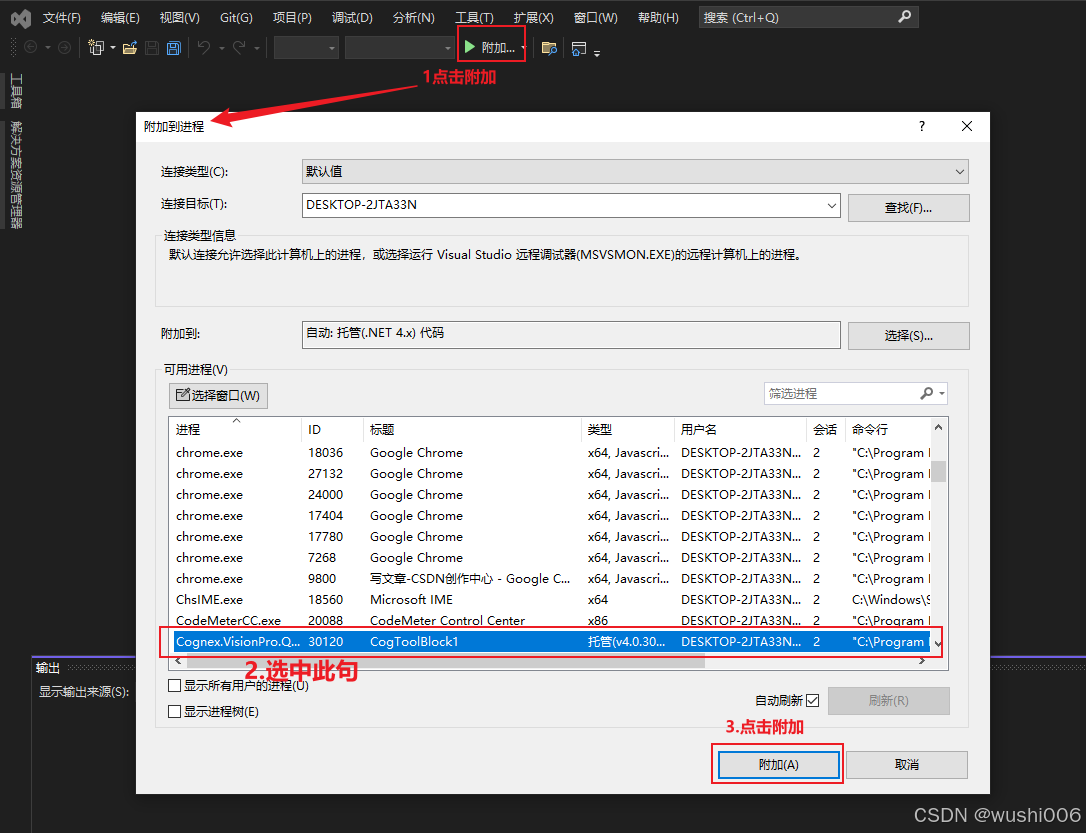
Task: Toggle 显示进程树 checkbox
Action: pyautogui.click(x=175, y=711)
